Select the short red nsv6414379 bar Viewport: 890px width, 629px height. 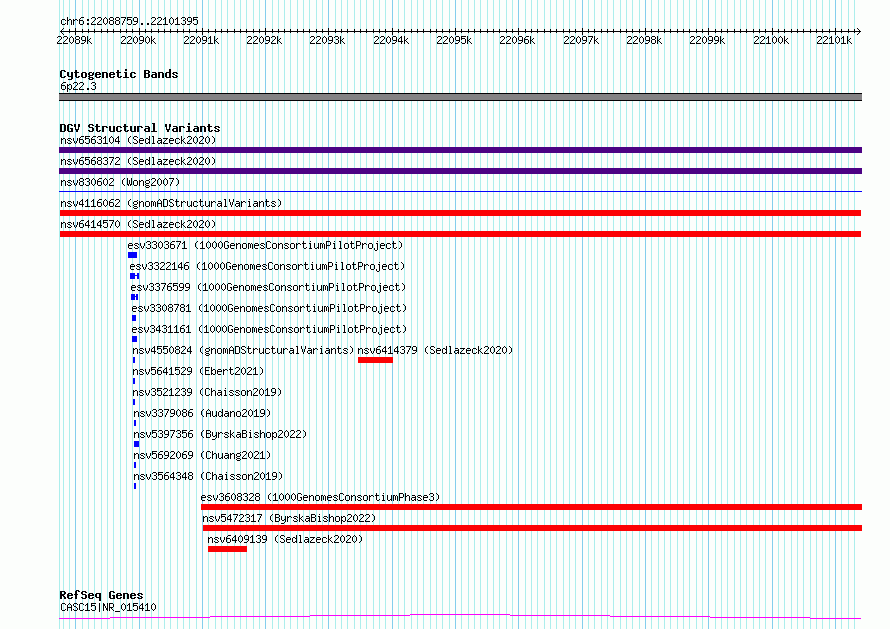tap(375, 360)
